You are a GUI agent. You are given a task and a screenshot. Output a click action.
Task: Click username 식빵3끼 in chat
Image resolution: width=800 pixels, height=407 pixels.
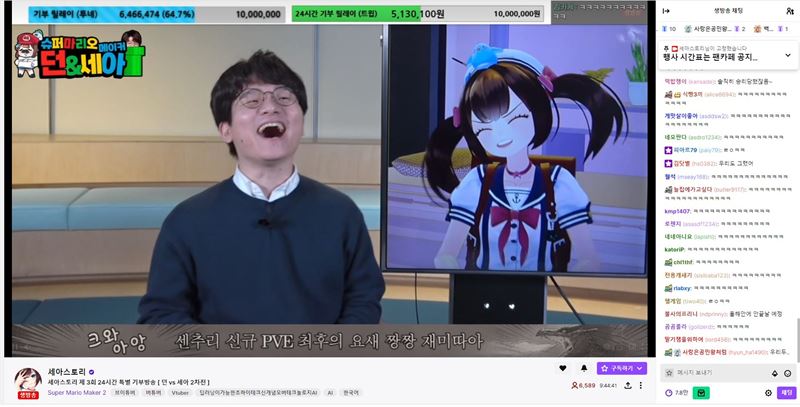(x=692, y=94)
